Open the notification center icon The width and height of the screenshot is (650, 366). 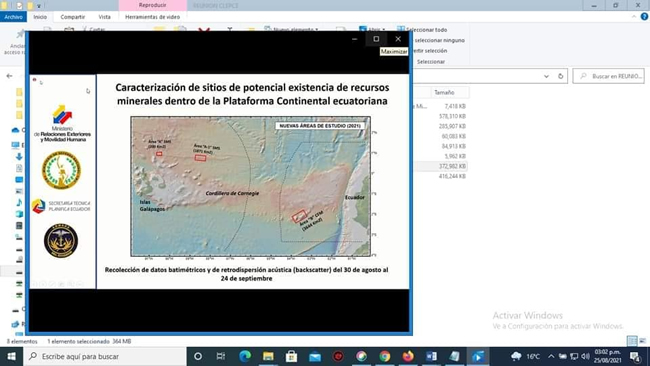pos(635,356)
